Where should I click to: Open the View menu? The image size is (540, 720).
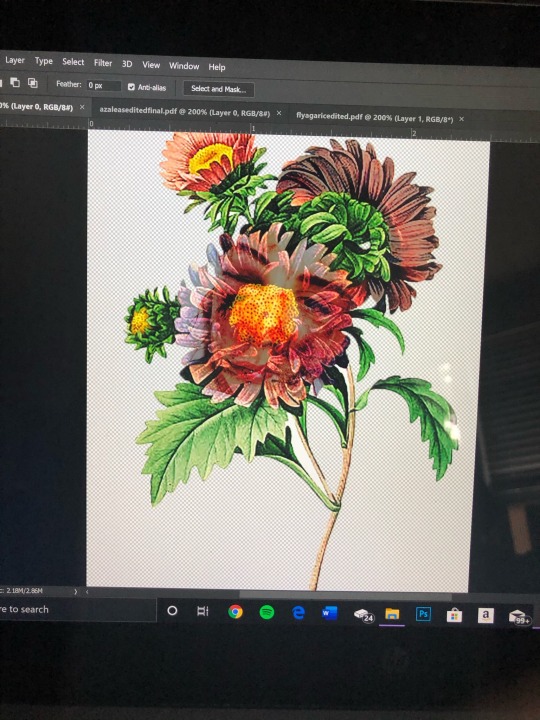151,65
